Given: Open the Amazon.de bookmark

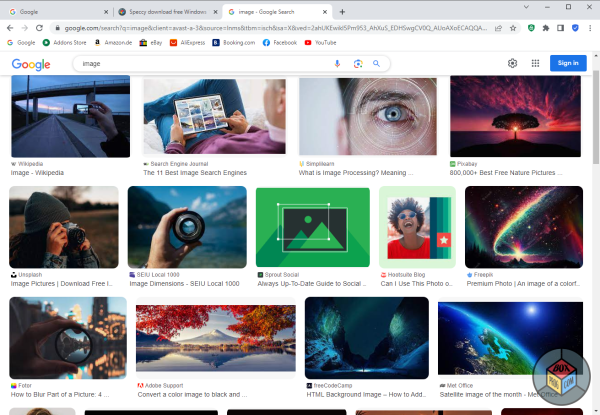Looking at the screenshot, I should click(x=113, y=42).
